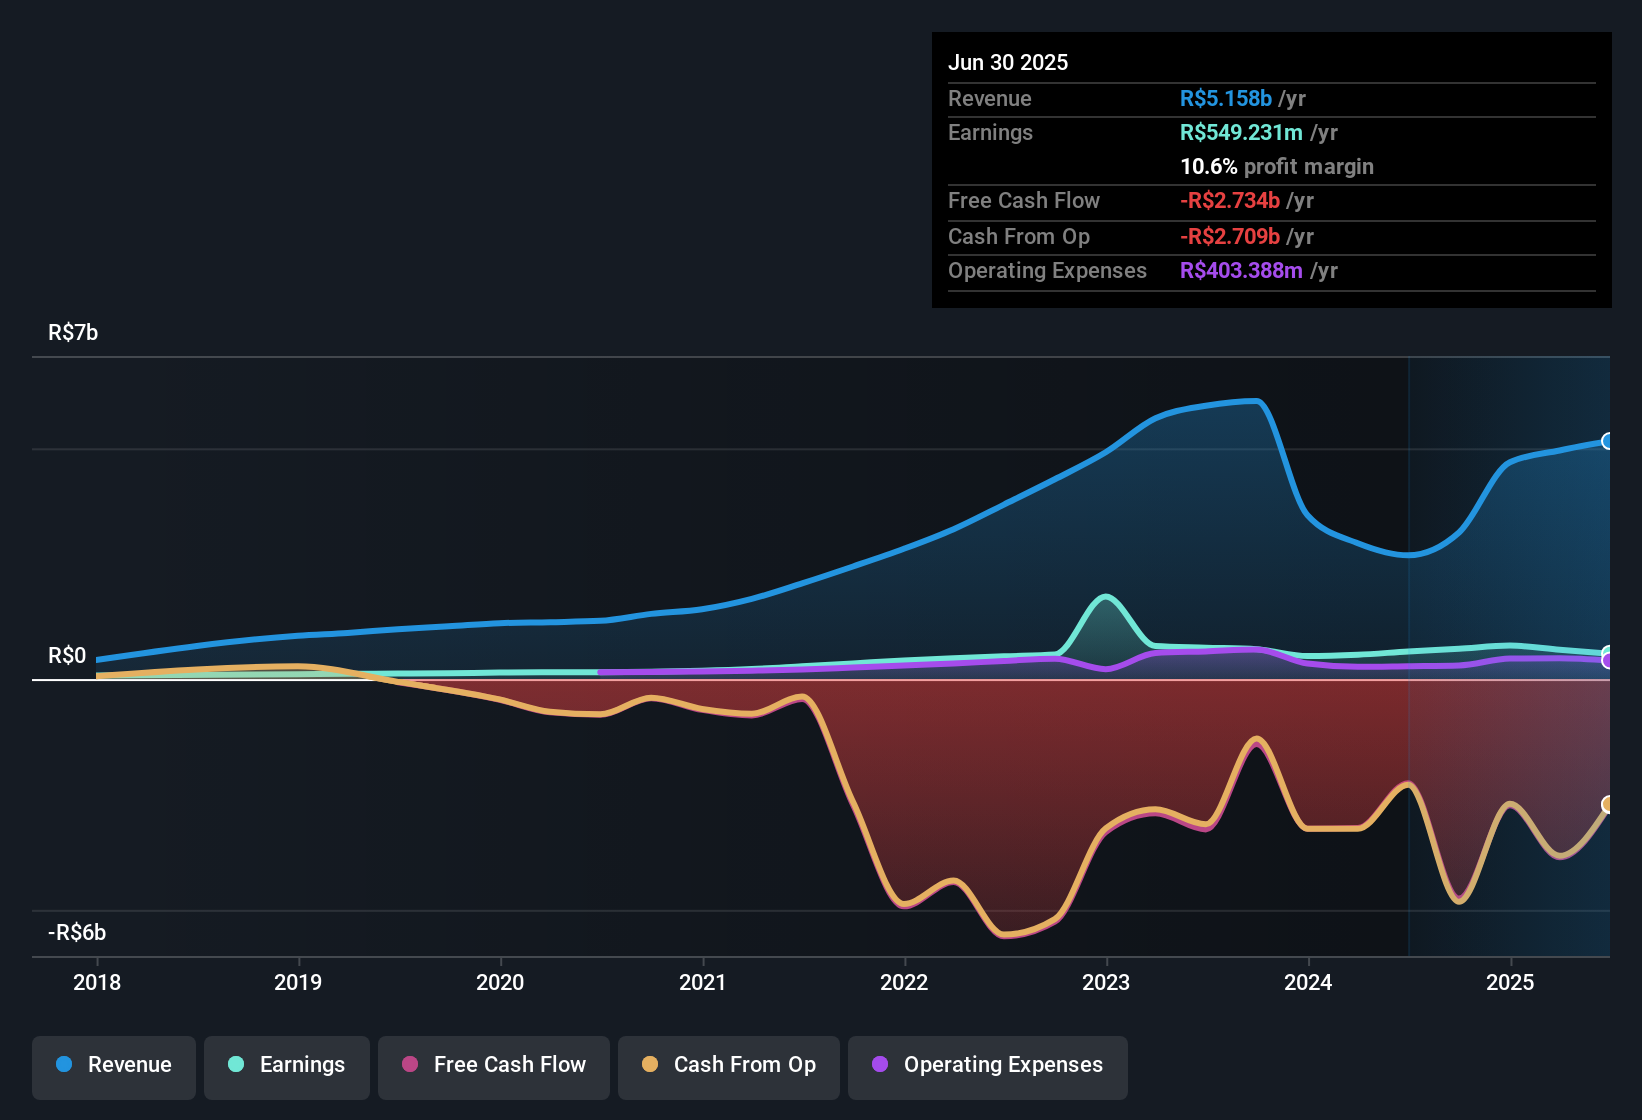Click the R$5.158b revenue value
Screen dimensions: 1642x1120
1225,99
